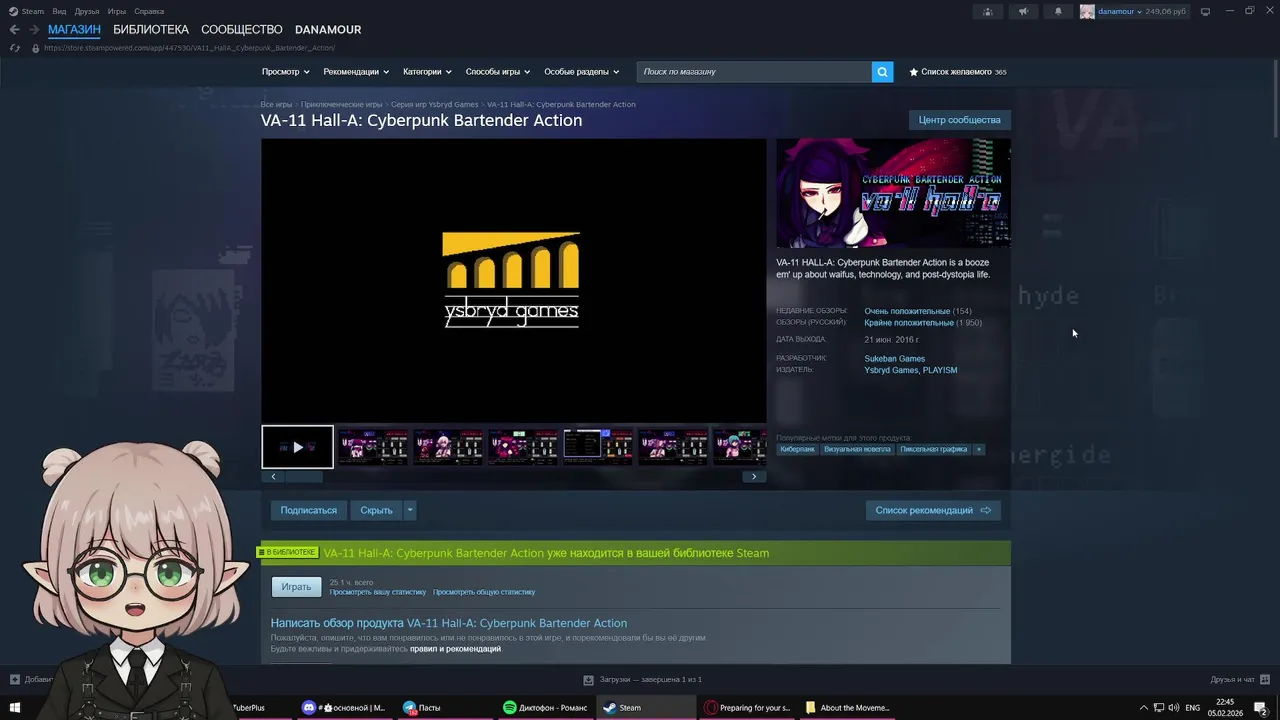Viewport: 1280px width, 720px height.
Task: Click the store search input field
Action: coord(754,72)
